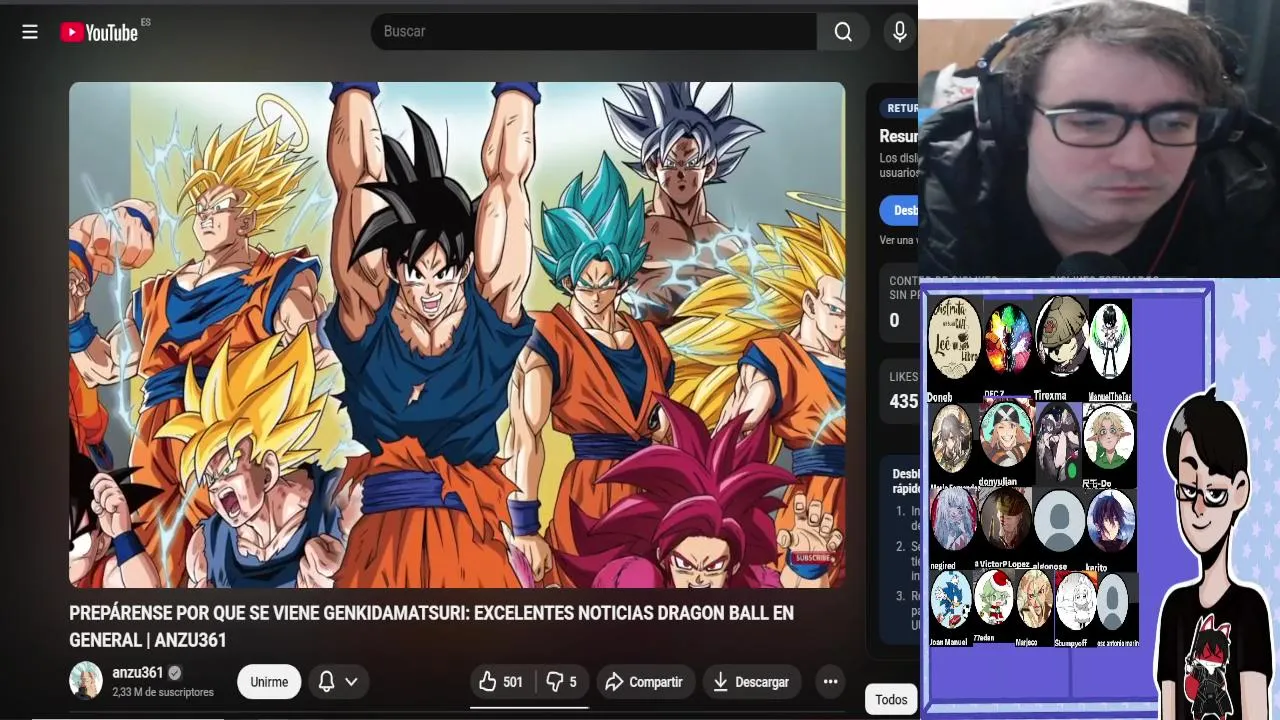Select the RETUR badge in side panel
The height and width of the screenshot is (720, 1280).
[900, 108]
